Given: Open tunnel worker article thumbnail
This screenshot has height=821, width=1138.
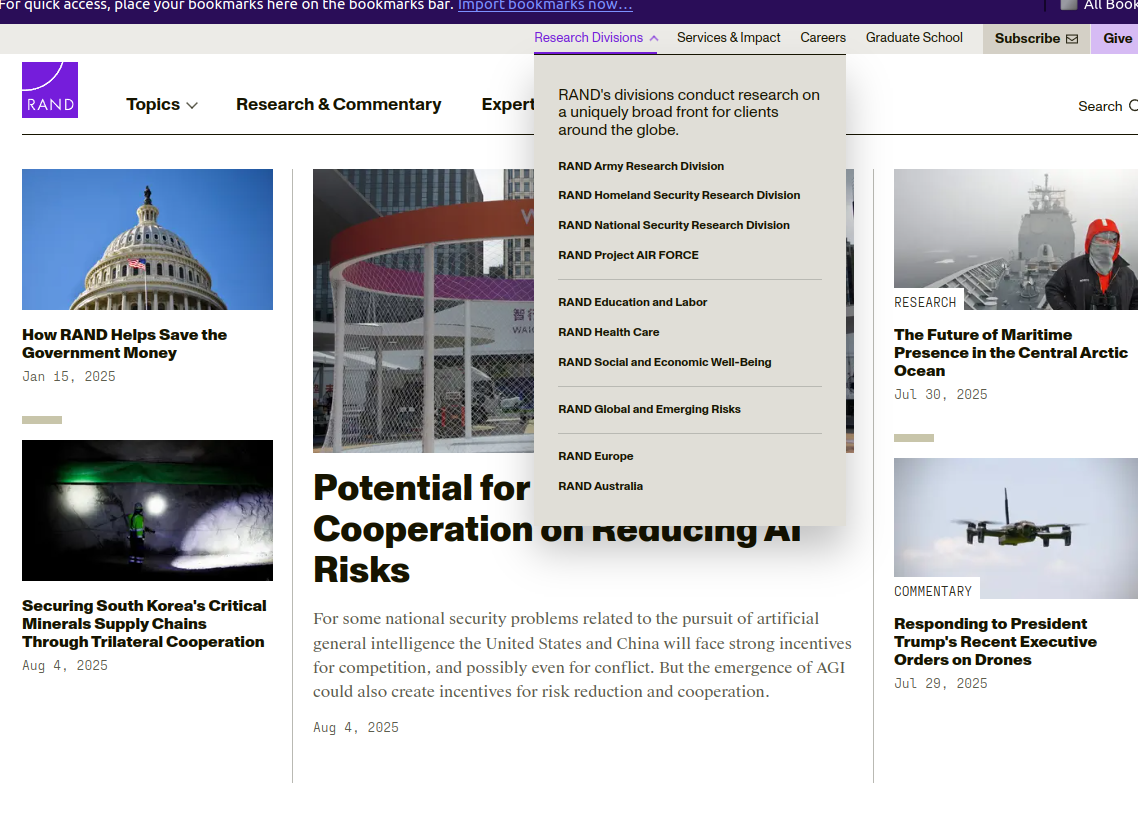Looking at the screenshot, I should coord(147,510).
